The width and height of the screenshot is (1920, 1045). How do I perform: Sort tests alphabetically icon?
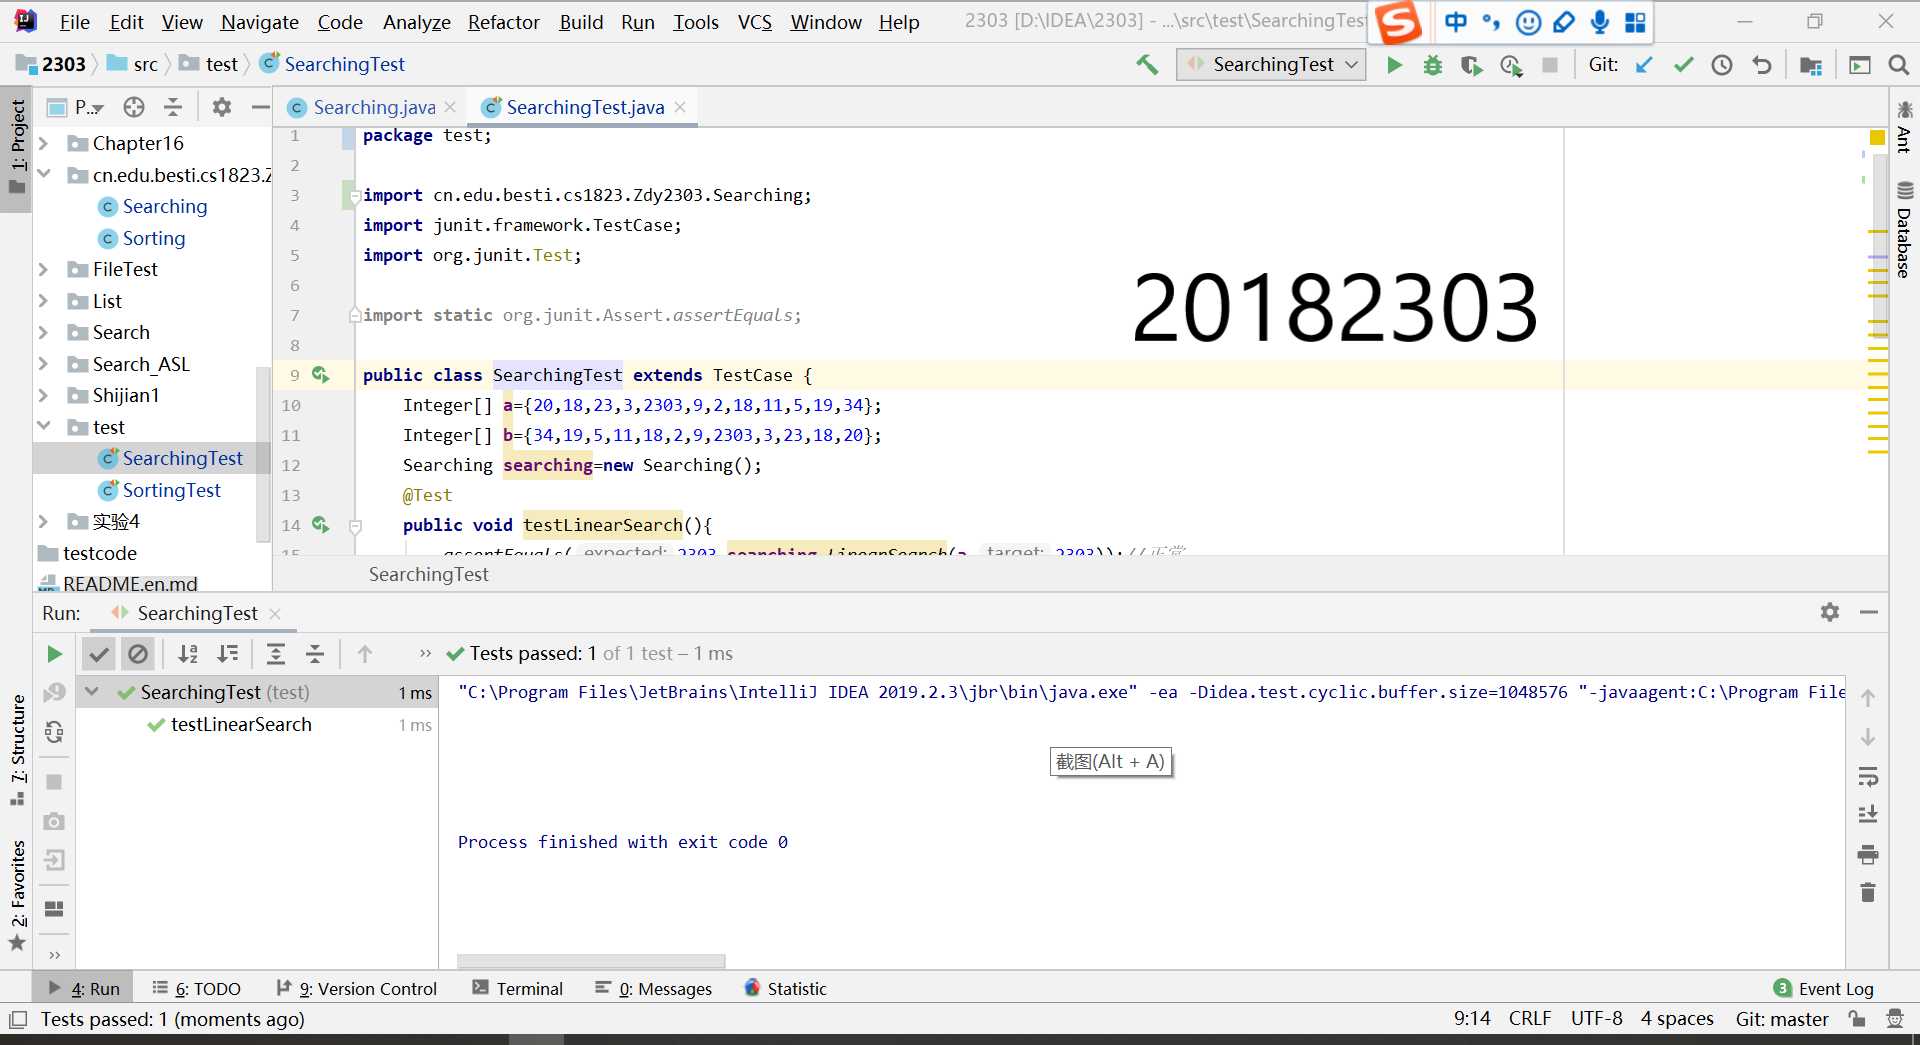pyautogui.click(x=188, y=654)
